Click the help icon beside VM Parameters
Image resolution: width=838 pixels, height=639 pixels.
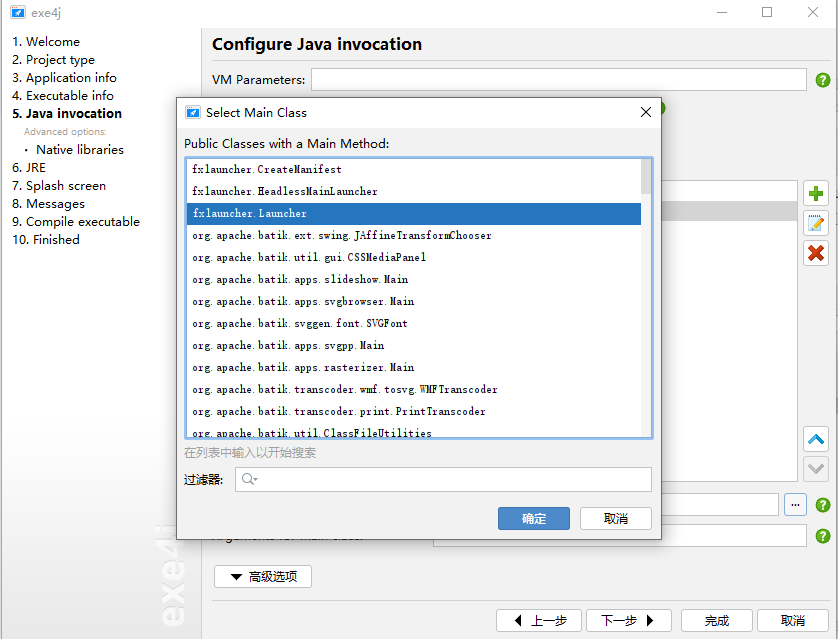coord(823,80)
